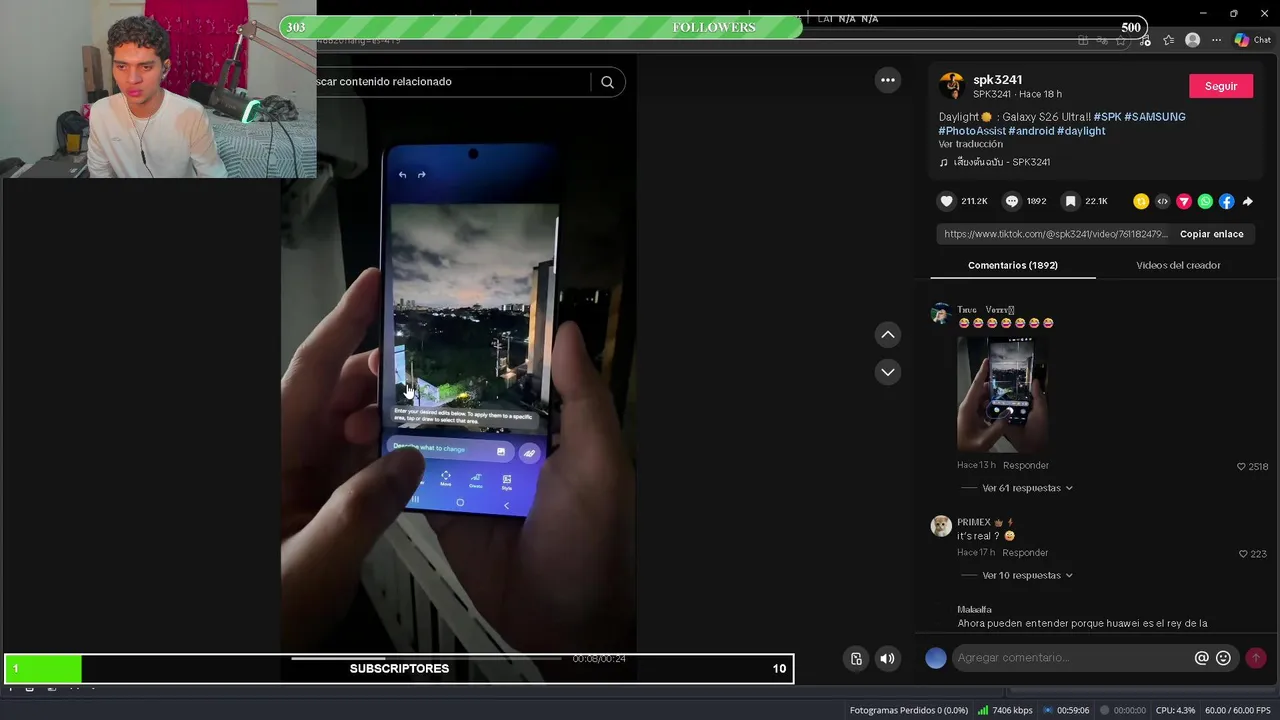Send to friends via red paper-plane icon
The image size is (1280, 720).
(x=1184, y=201)
